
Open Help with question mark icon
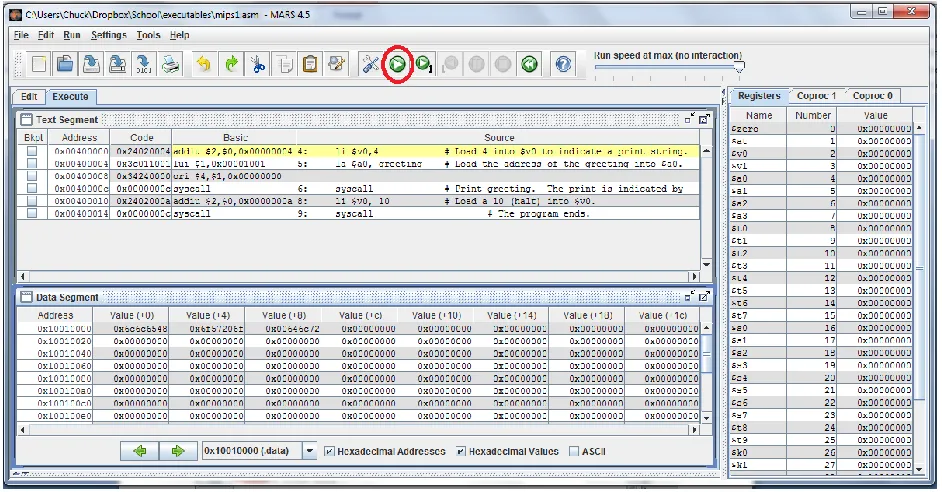click(563, 64)
